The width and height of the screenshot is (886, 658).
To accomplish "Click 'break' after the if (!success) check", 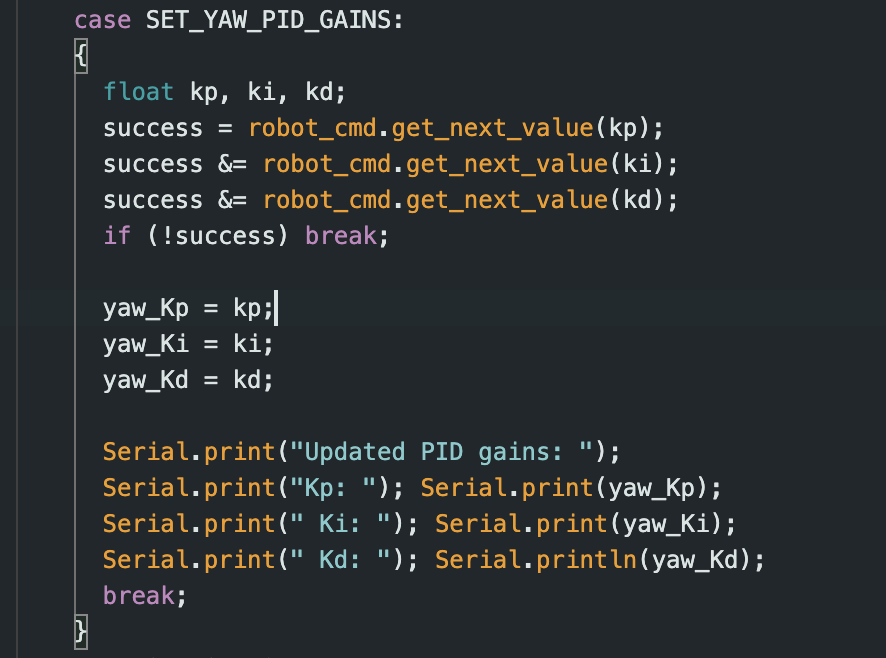I will point(341,237).
